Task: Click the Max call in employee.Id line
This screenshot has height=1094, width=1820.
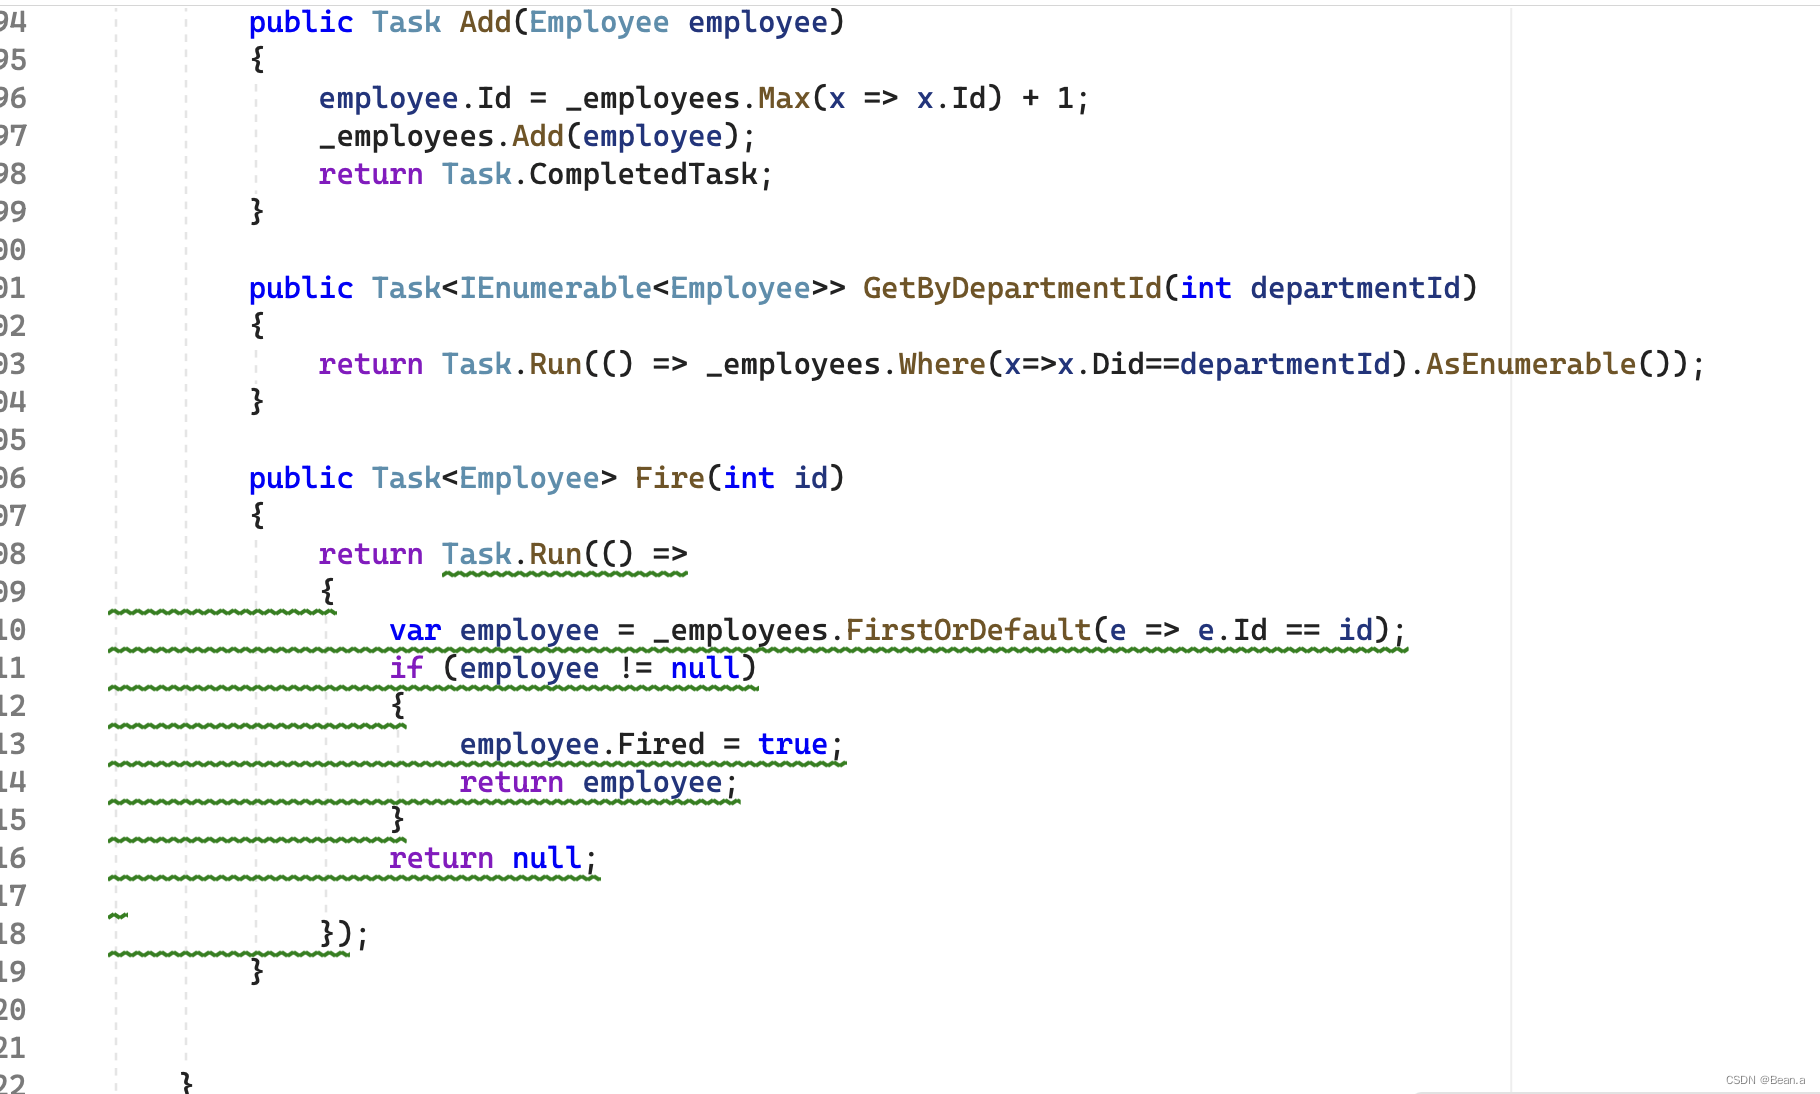Action: pos(784,98)
